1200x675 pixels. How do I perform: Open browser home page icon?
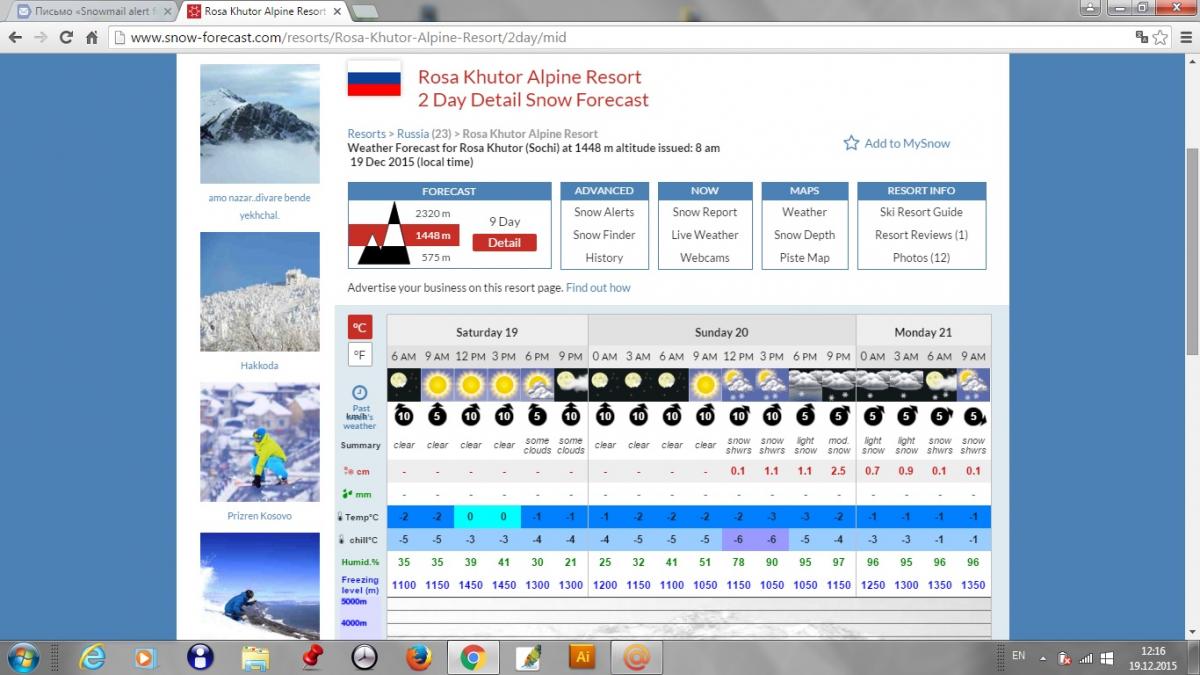tap(91, 38)
